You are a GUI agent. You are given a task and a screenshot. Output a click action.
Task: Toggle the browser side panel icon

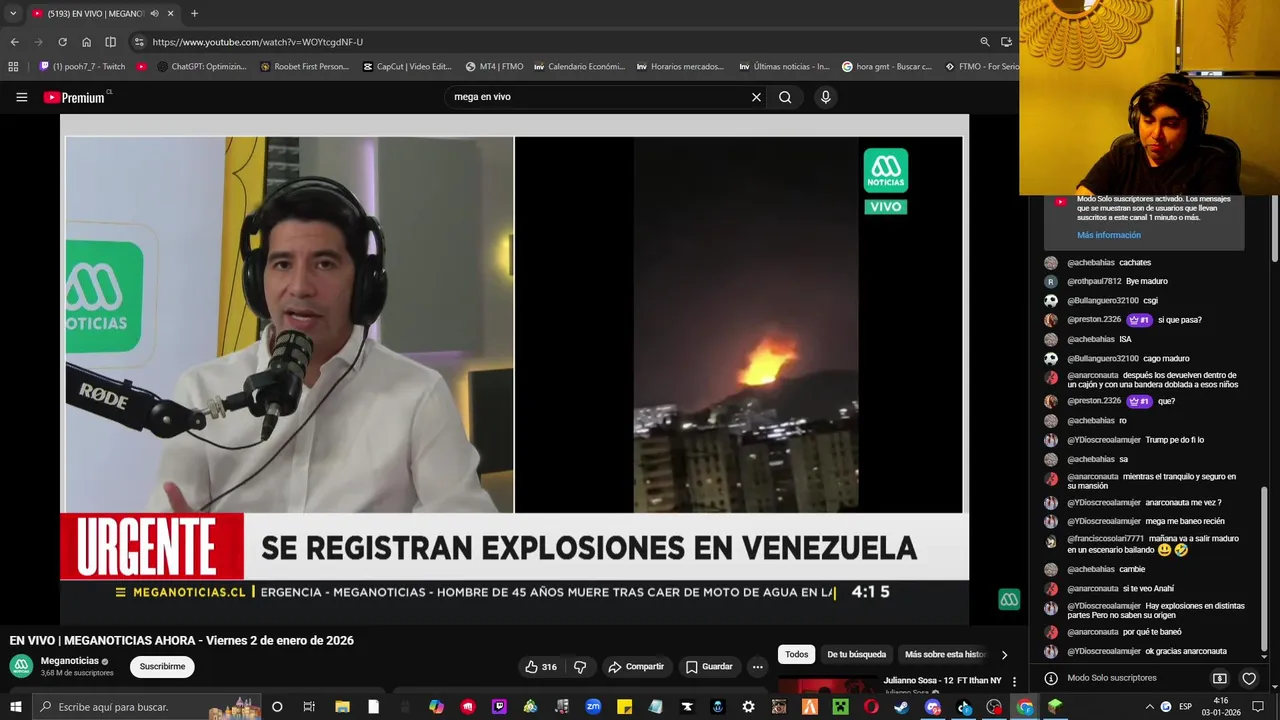111,42
